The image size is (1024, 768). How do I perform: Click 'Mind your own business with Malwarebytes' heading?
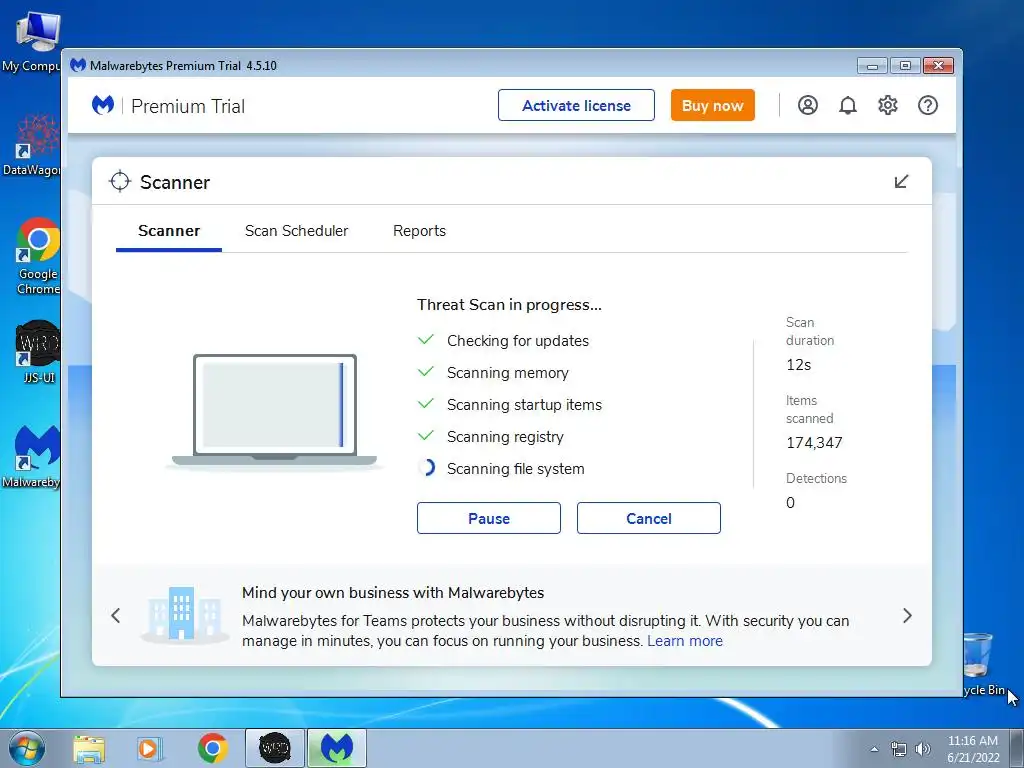tap(393, 593)
